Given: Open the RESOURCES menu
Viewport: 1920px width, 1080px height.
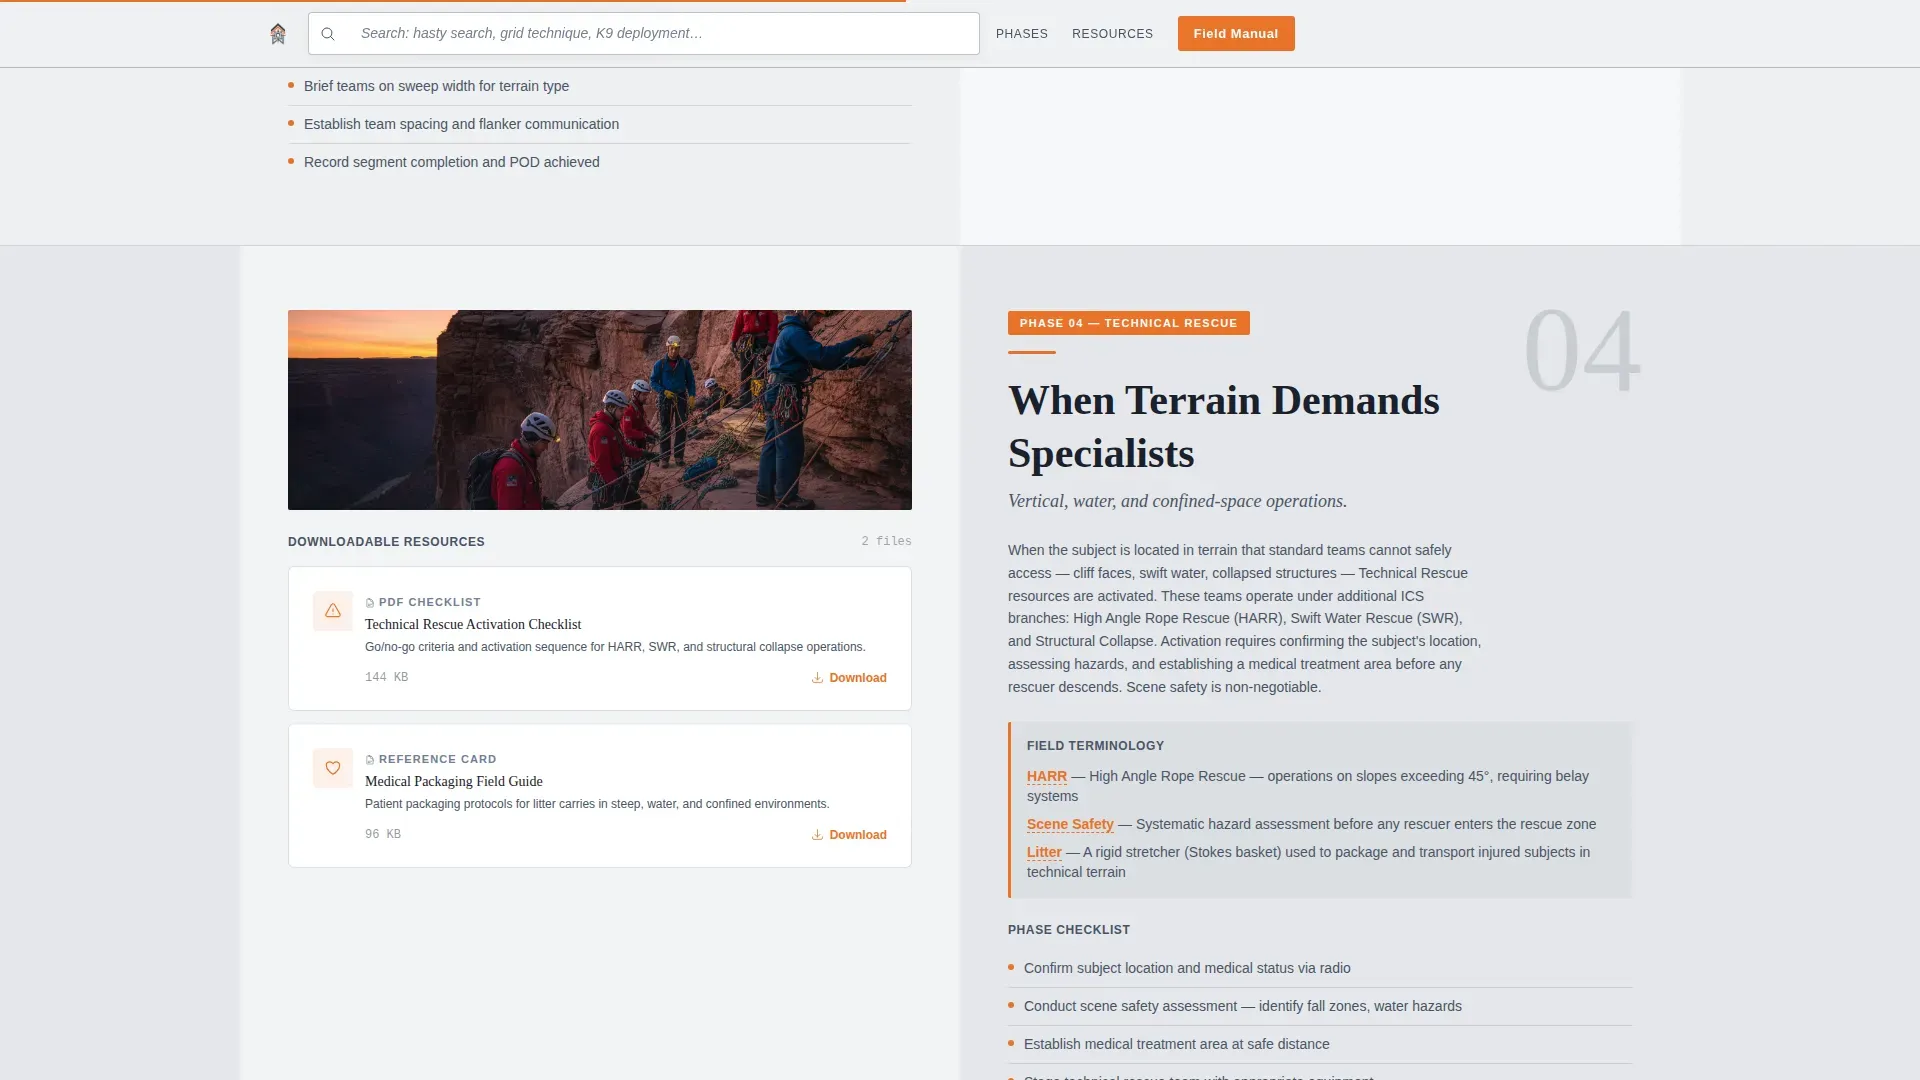Looking at the screenshot, I should coord(1112,34).
